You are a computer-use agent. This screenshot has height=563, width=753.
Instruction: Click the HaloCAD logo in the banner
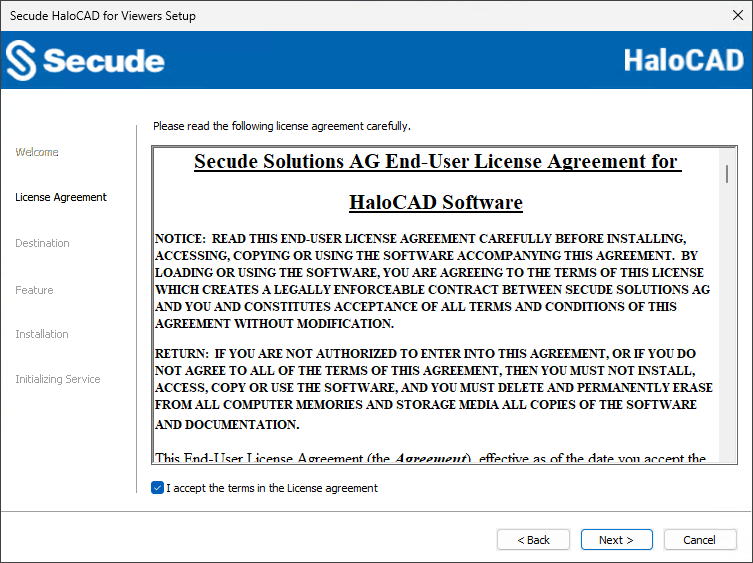point(684,60)
